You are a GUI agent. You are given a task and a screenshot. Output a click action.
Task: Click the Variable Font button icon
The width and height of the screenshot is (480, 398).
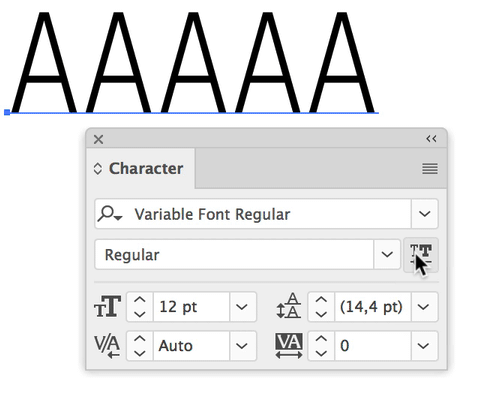[421, 255]
